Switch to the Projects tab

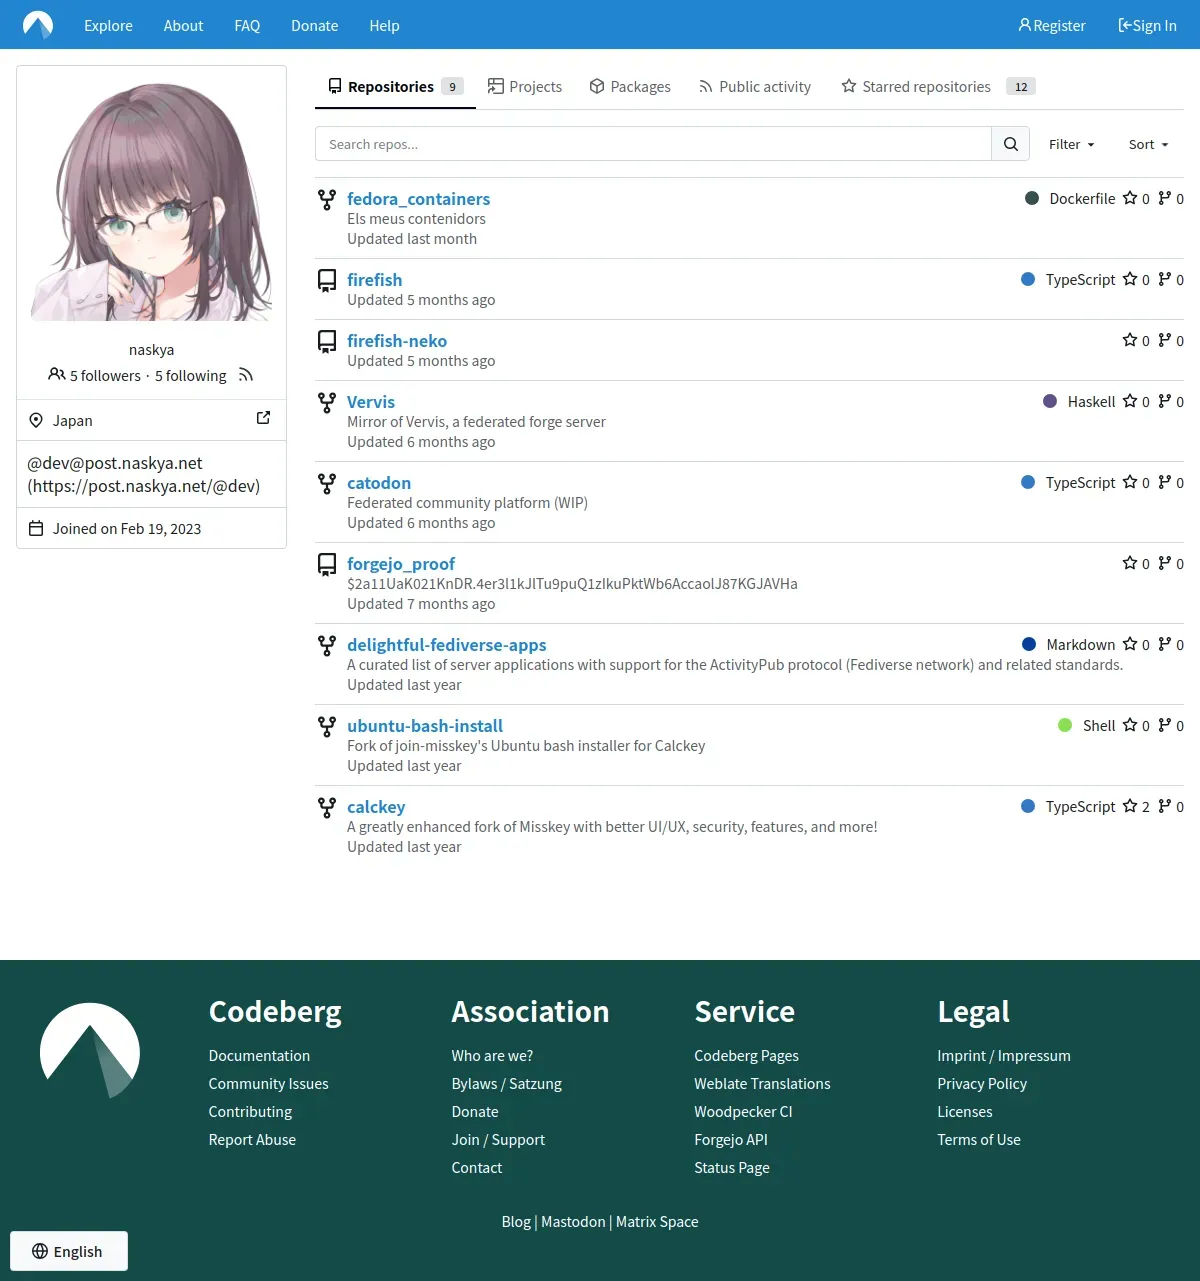pos(525,87)
